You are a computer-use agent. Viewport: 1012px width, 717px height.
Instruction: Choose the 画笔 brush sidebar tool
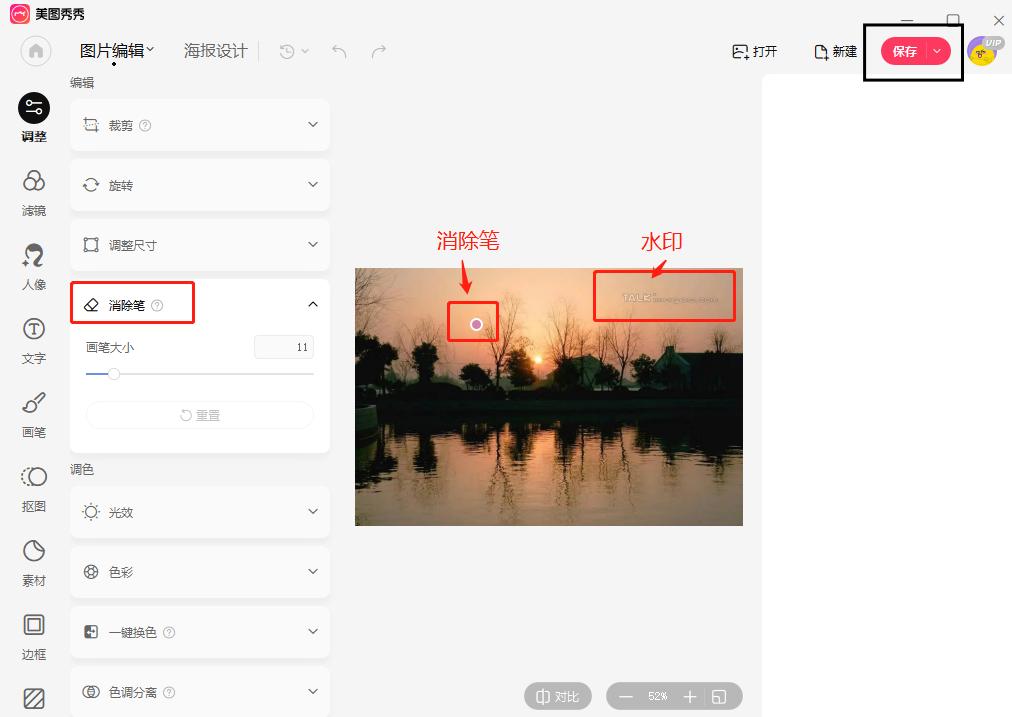point(34,414)
